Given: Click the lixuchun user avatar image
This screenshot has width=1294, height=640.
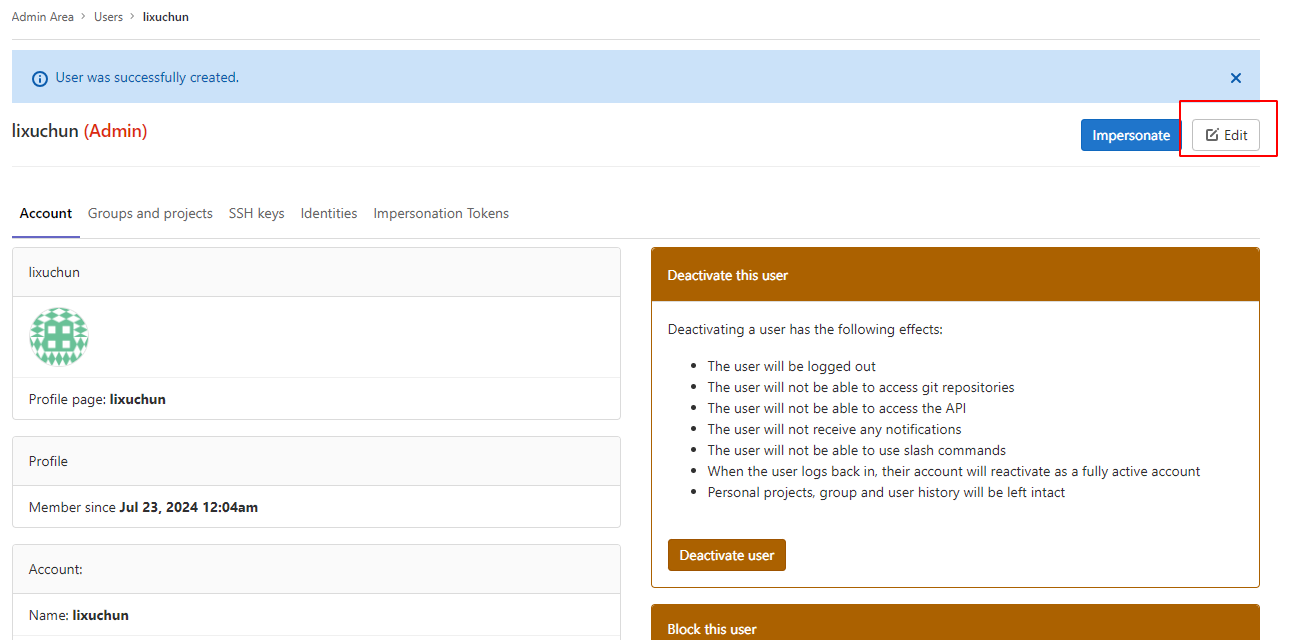Looking at the screenshot, I should click(59, 337).
